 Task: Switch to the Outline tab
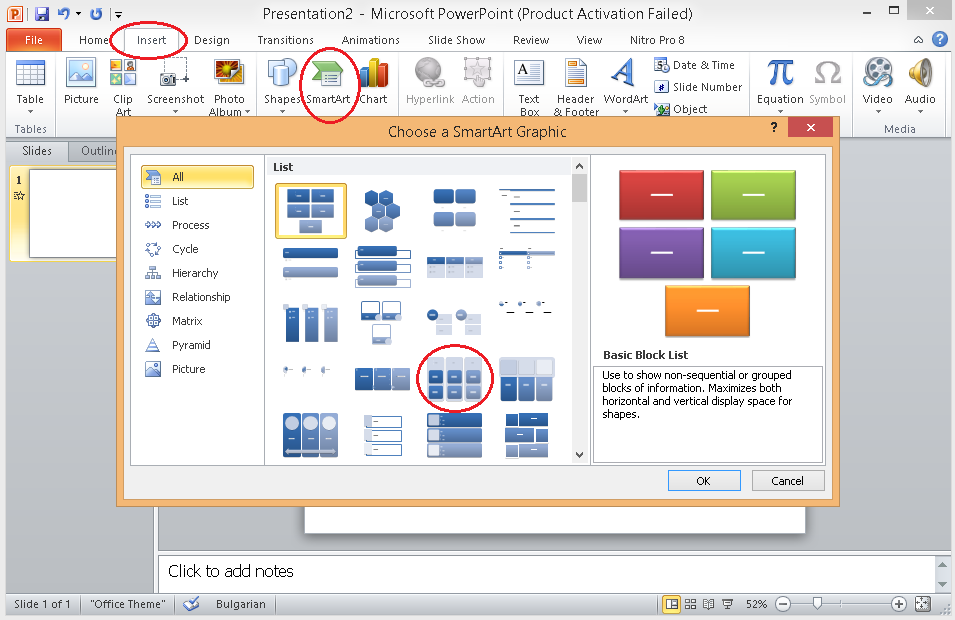pos(97,151)
